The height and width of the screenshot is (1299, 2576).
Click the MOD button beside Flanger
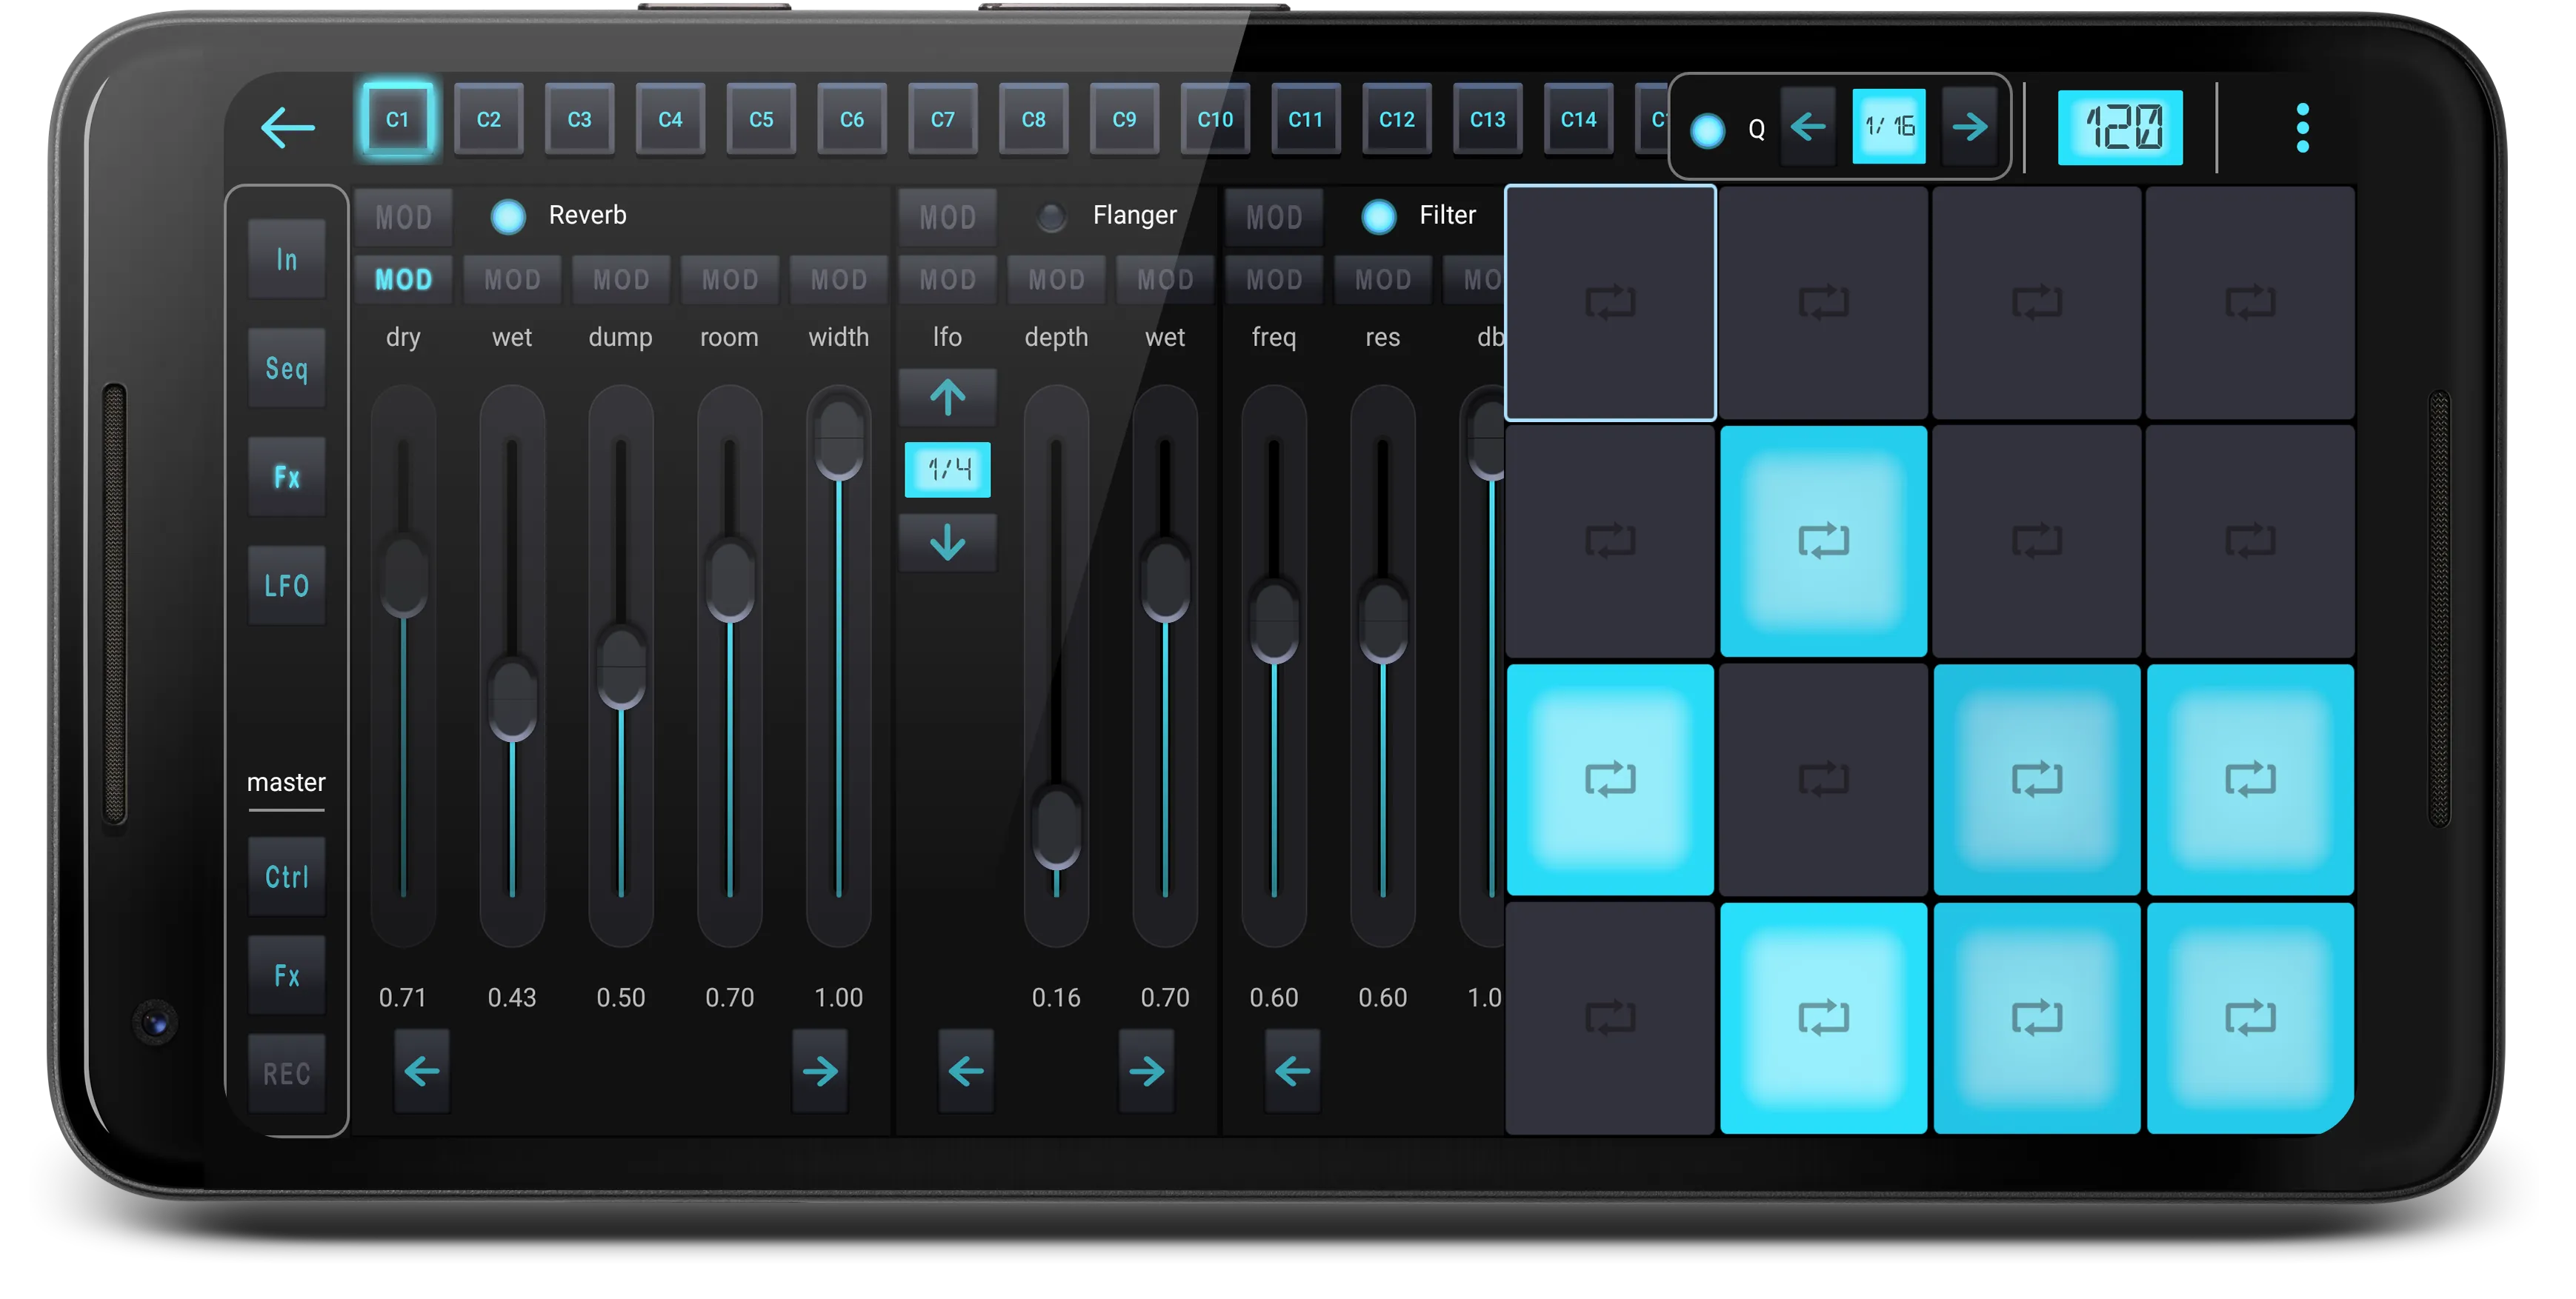(948, 217)
